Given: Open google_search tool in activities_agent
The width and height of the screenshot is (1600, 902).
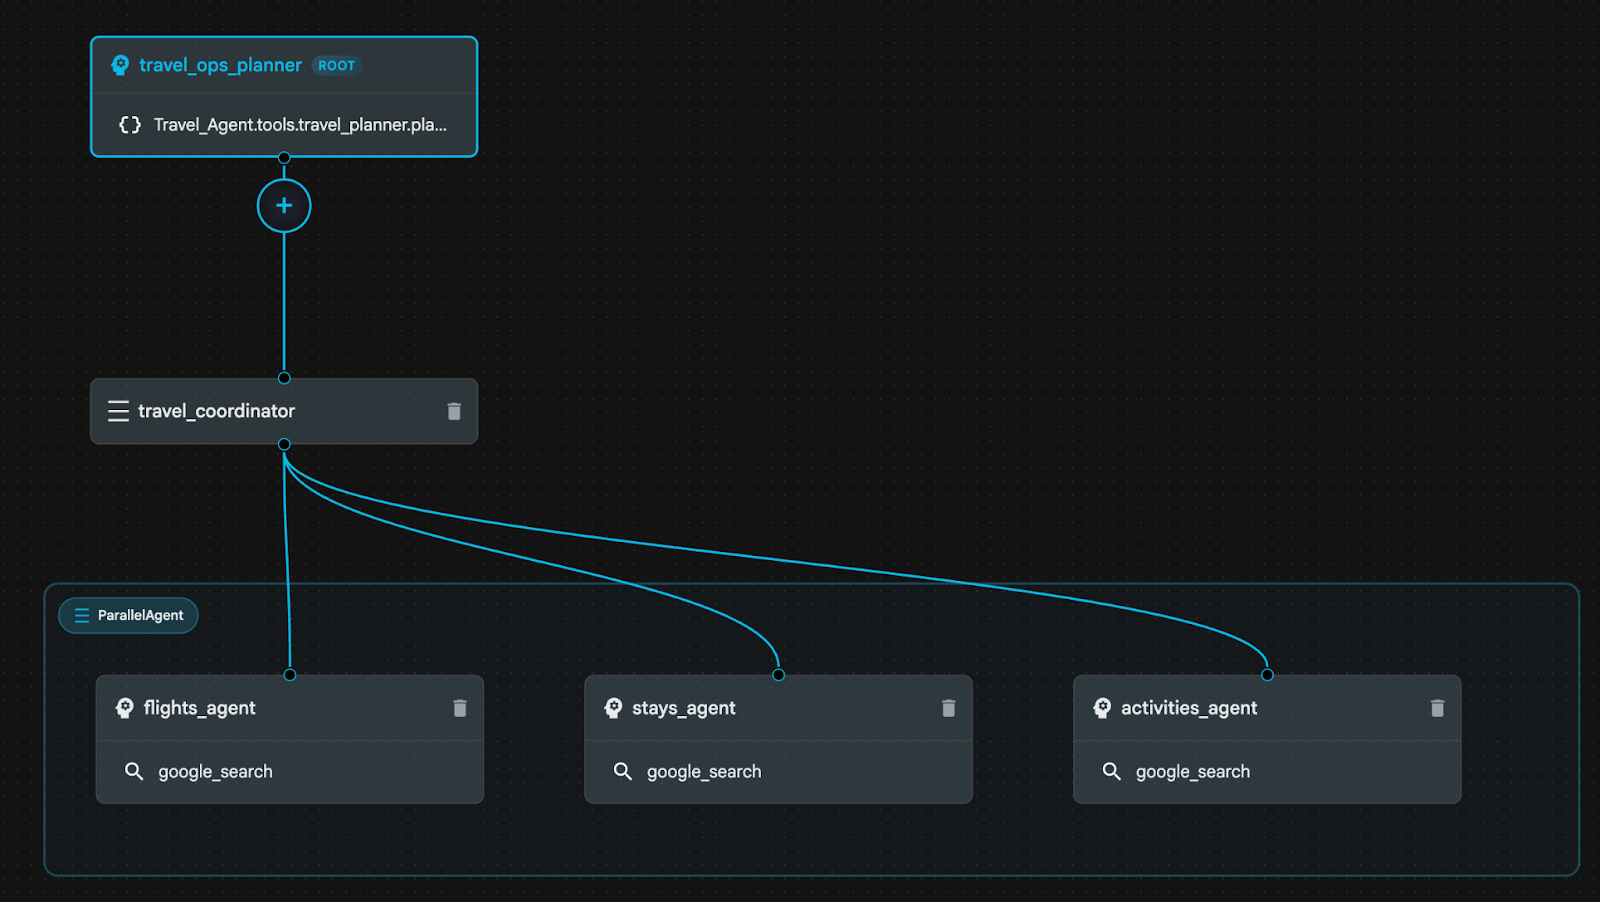Looking at the screenshot, I should (1193, 772).
